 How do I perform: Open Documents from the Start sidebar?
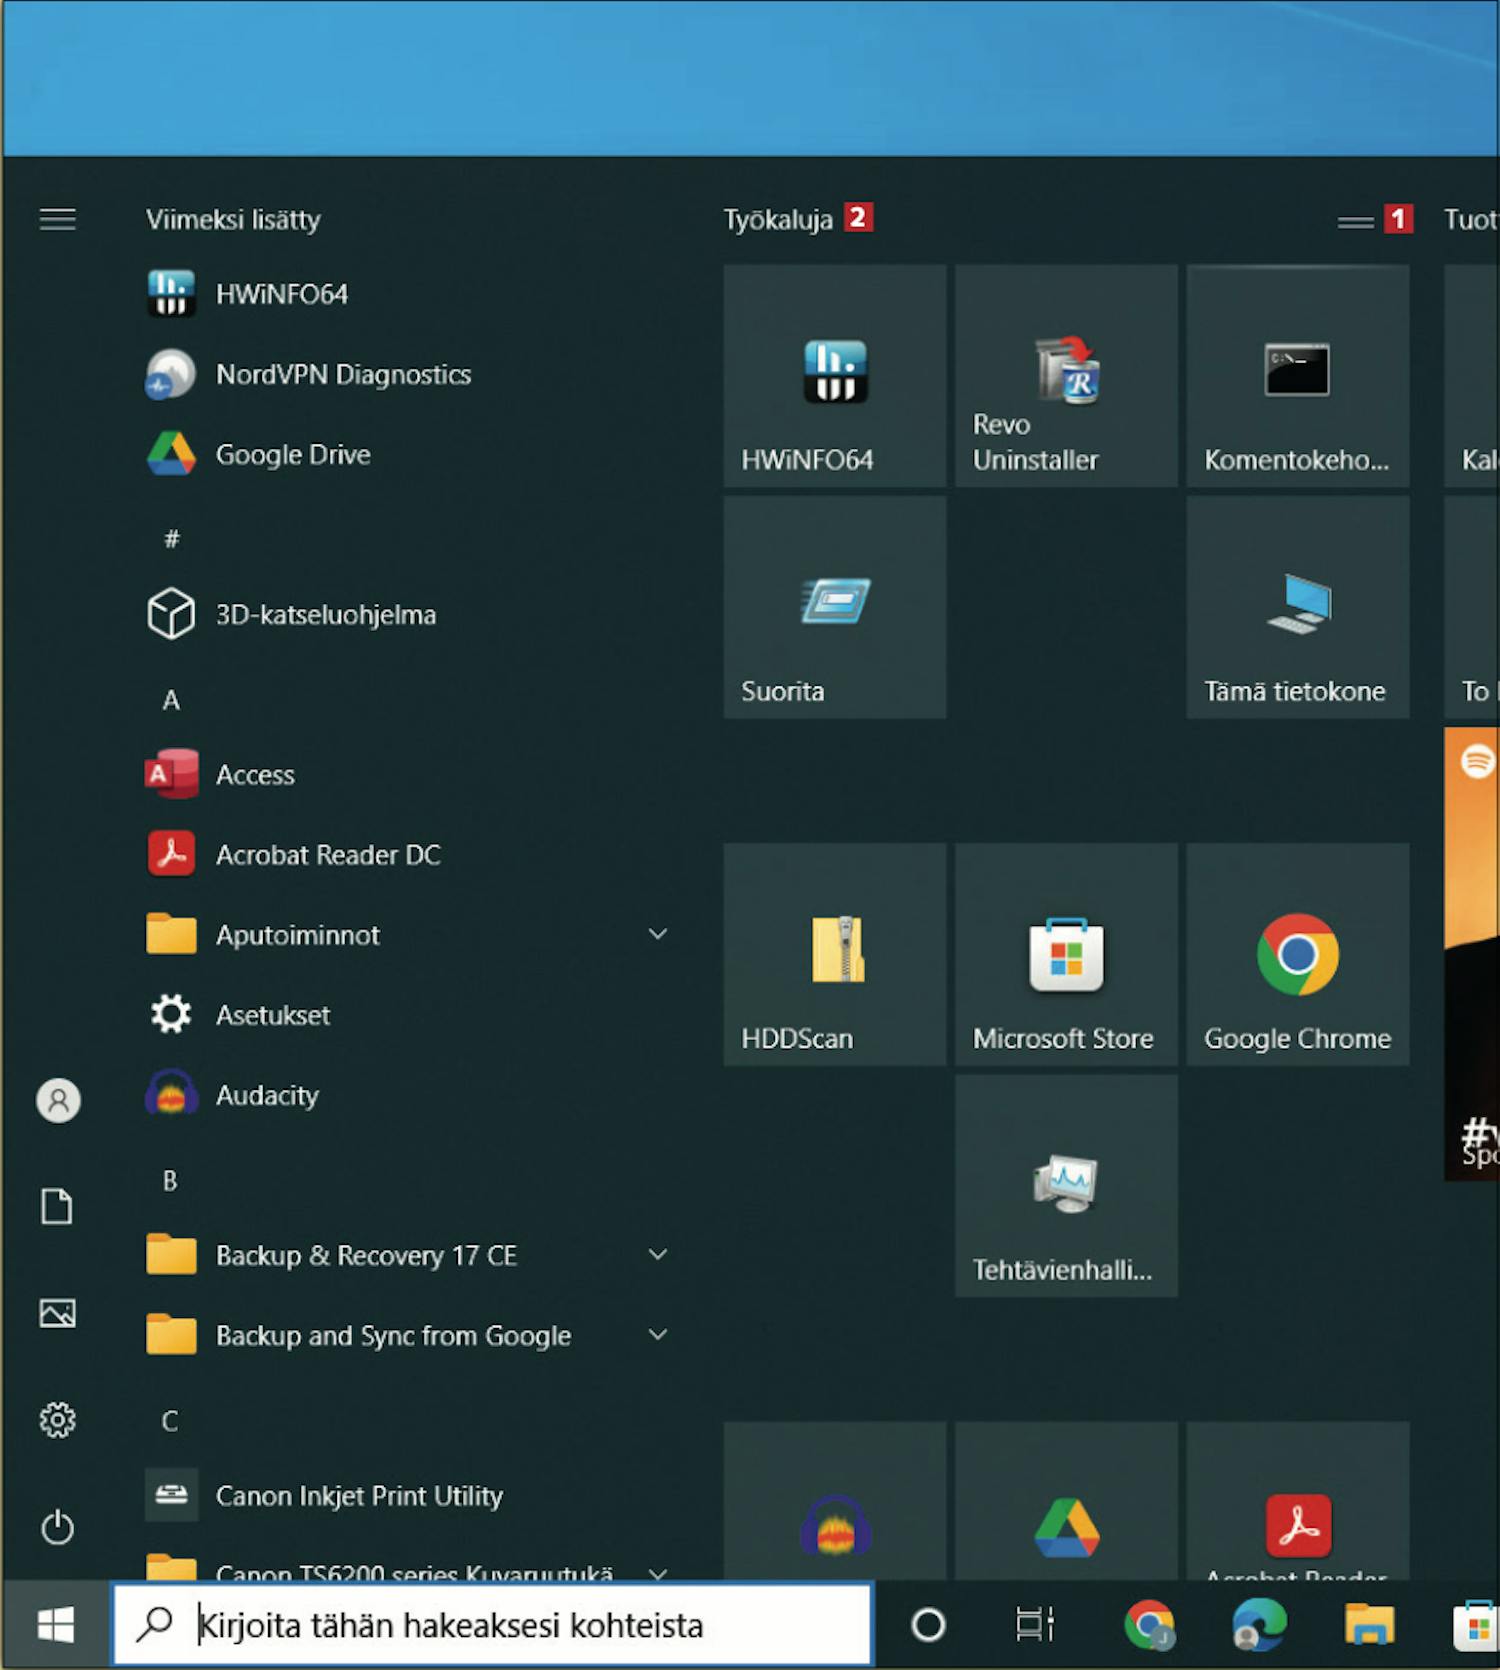pyautogui.click(x=57, y=1206)
